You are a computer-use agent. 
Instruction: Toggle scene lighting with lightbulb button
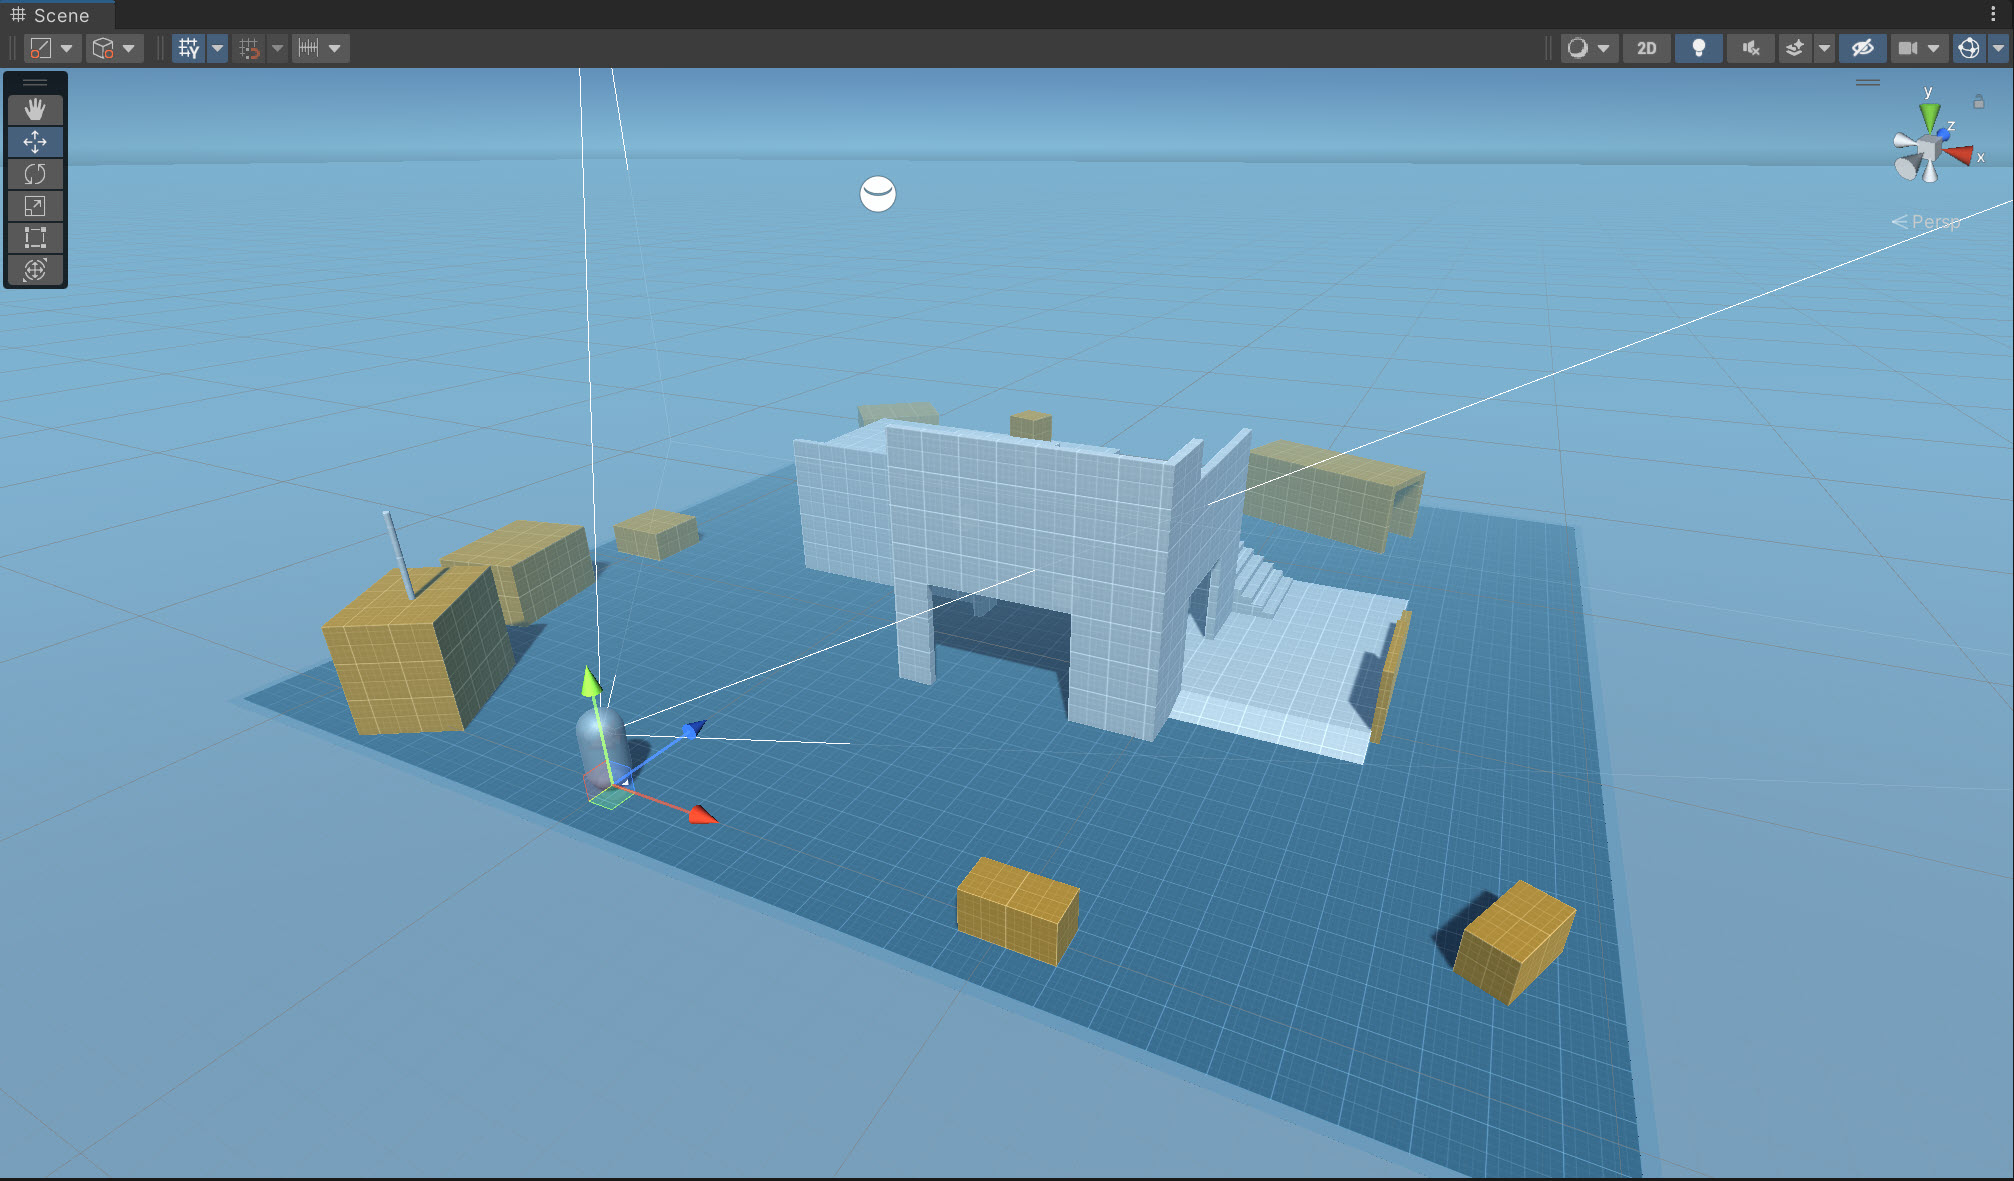1698,48
